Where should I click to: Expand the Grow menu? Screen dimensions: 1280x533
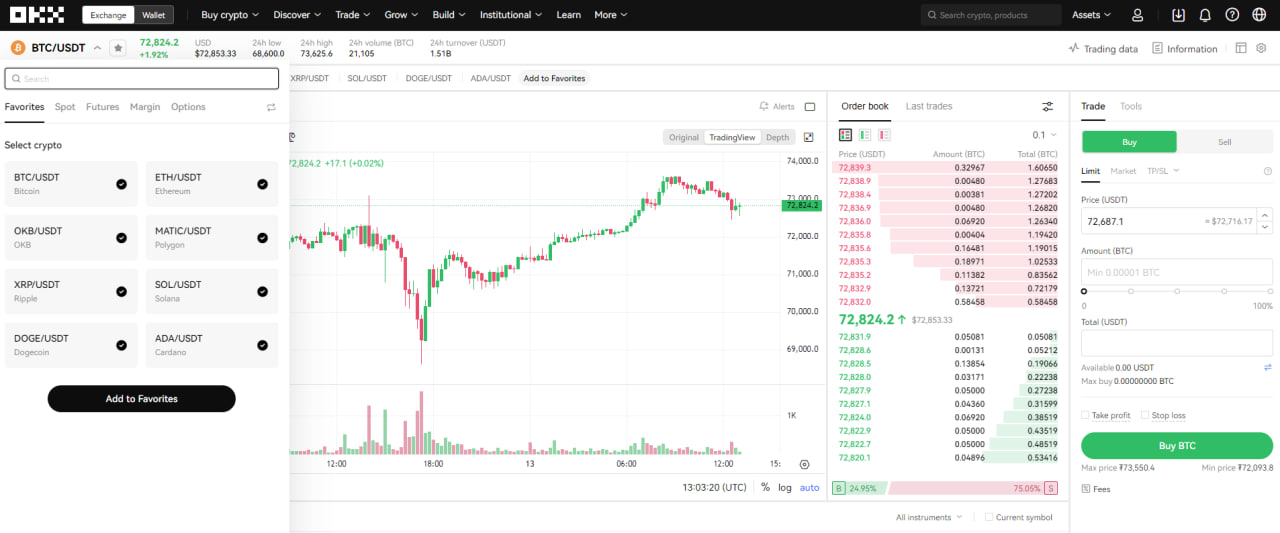click(x=402, y=15)
